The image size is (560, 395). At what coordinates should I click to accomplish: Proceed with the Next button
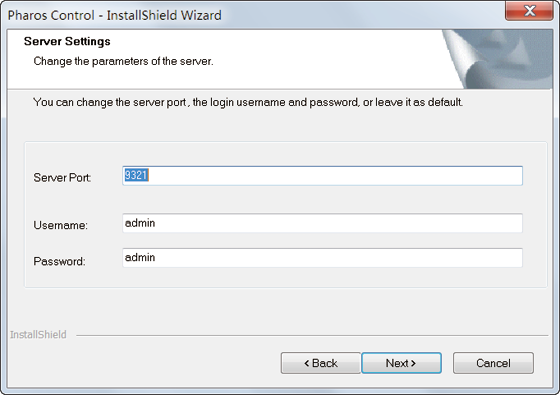coord(401,363)
